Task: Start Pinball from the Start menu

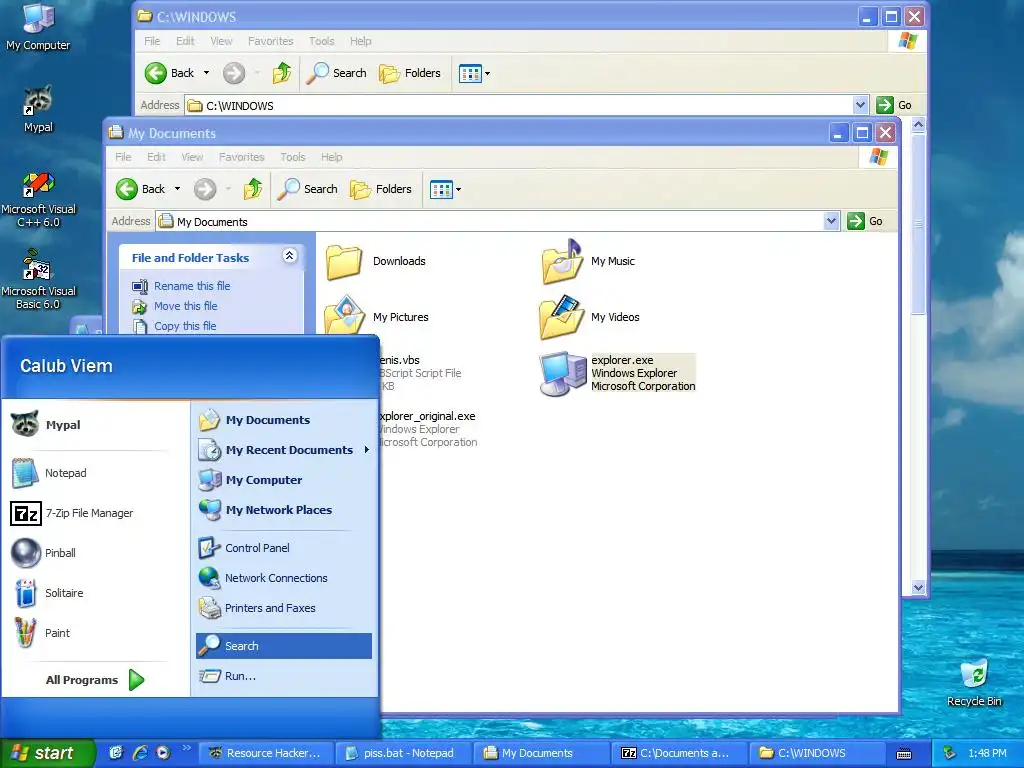Action: [x=95, y=553]
